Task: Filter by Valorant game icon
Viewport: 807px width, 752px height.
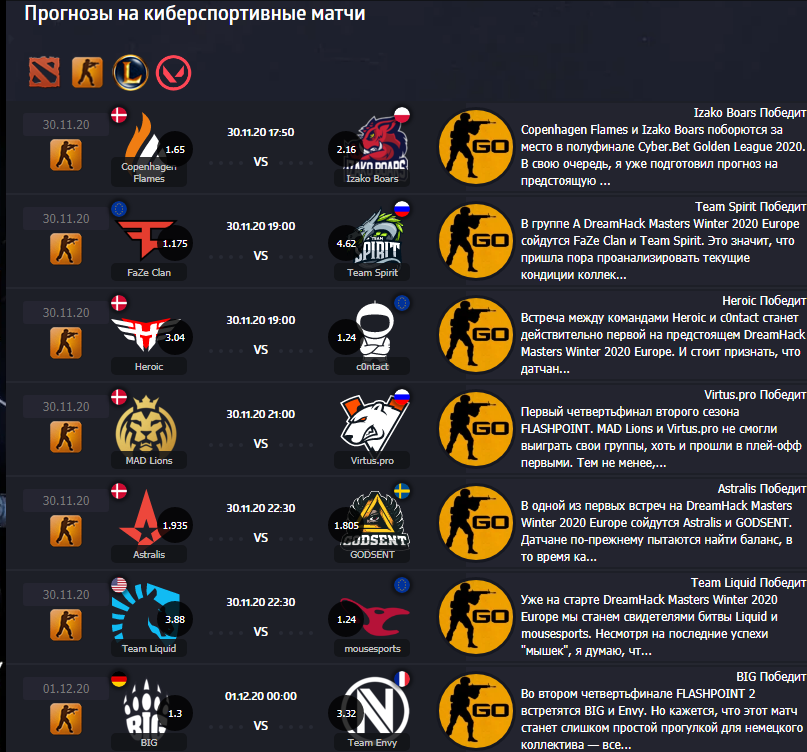Action: point(173,73)
